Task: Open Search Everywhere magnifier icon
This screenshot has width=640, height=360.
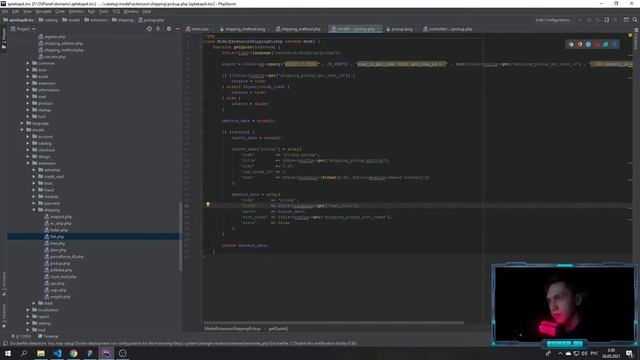Action: coord(635,20)
